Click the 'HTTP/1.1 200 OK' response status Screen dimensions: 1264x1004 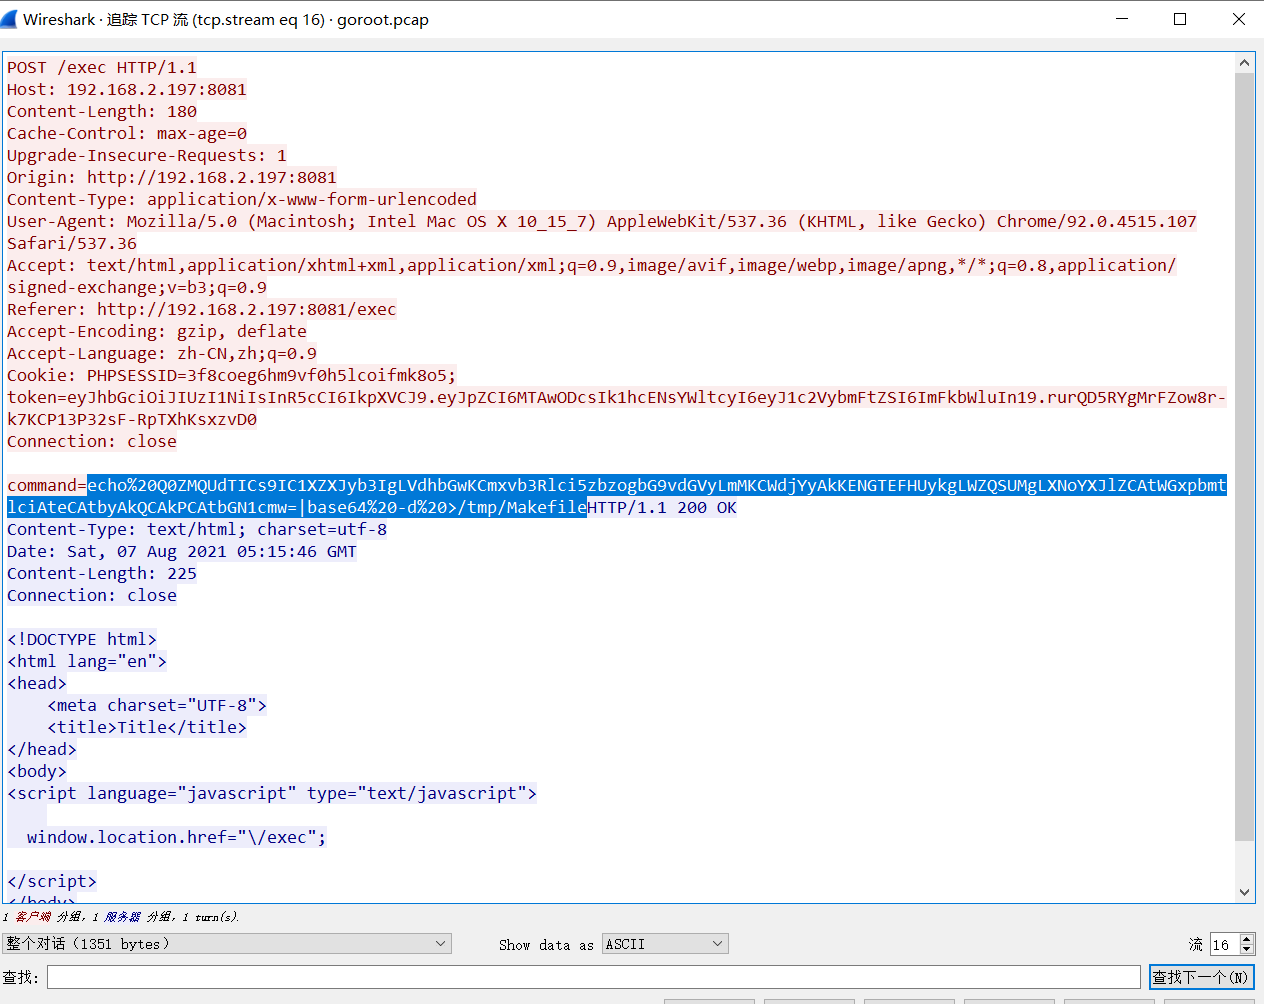662,507
